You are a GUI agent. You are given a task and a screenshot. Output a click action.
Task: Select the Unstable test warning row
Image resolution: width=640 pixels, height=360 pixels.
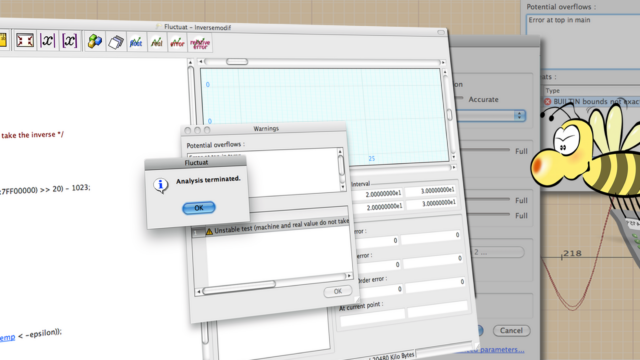pos(271,227)
